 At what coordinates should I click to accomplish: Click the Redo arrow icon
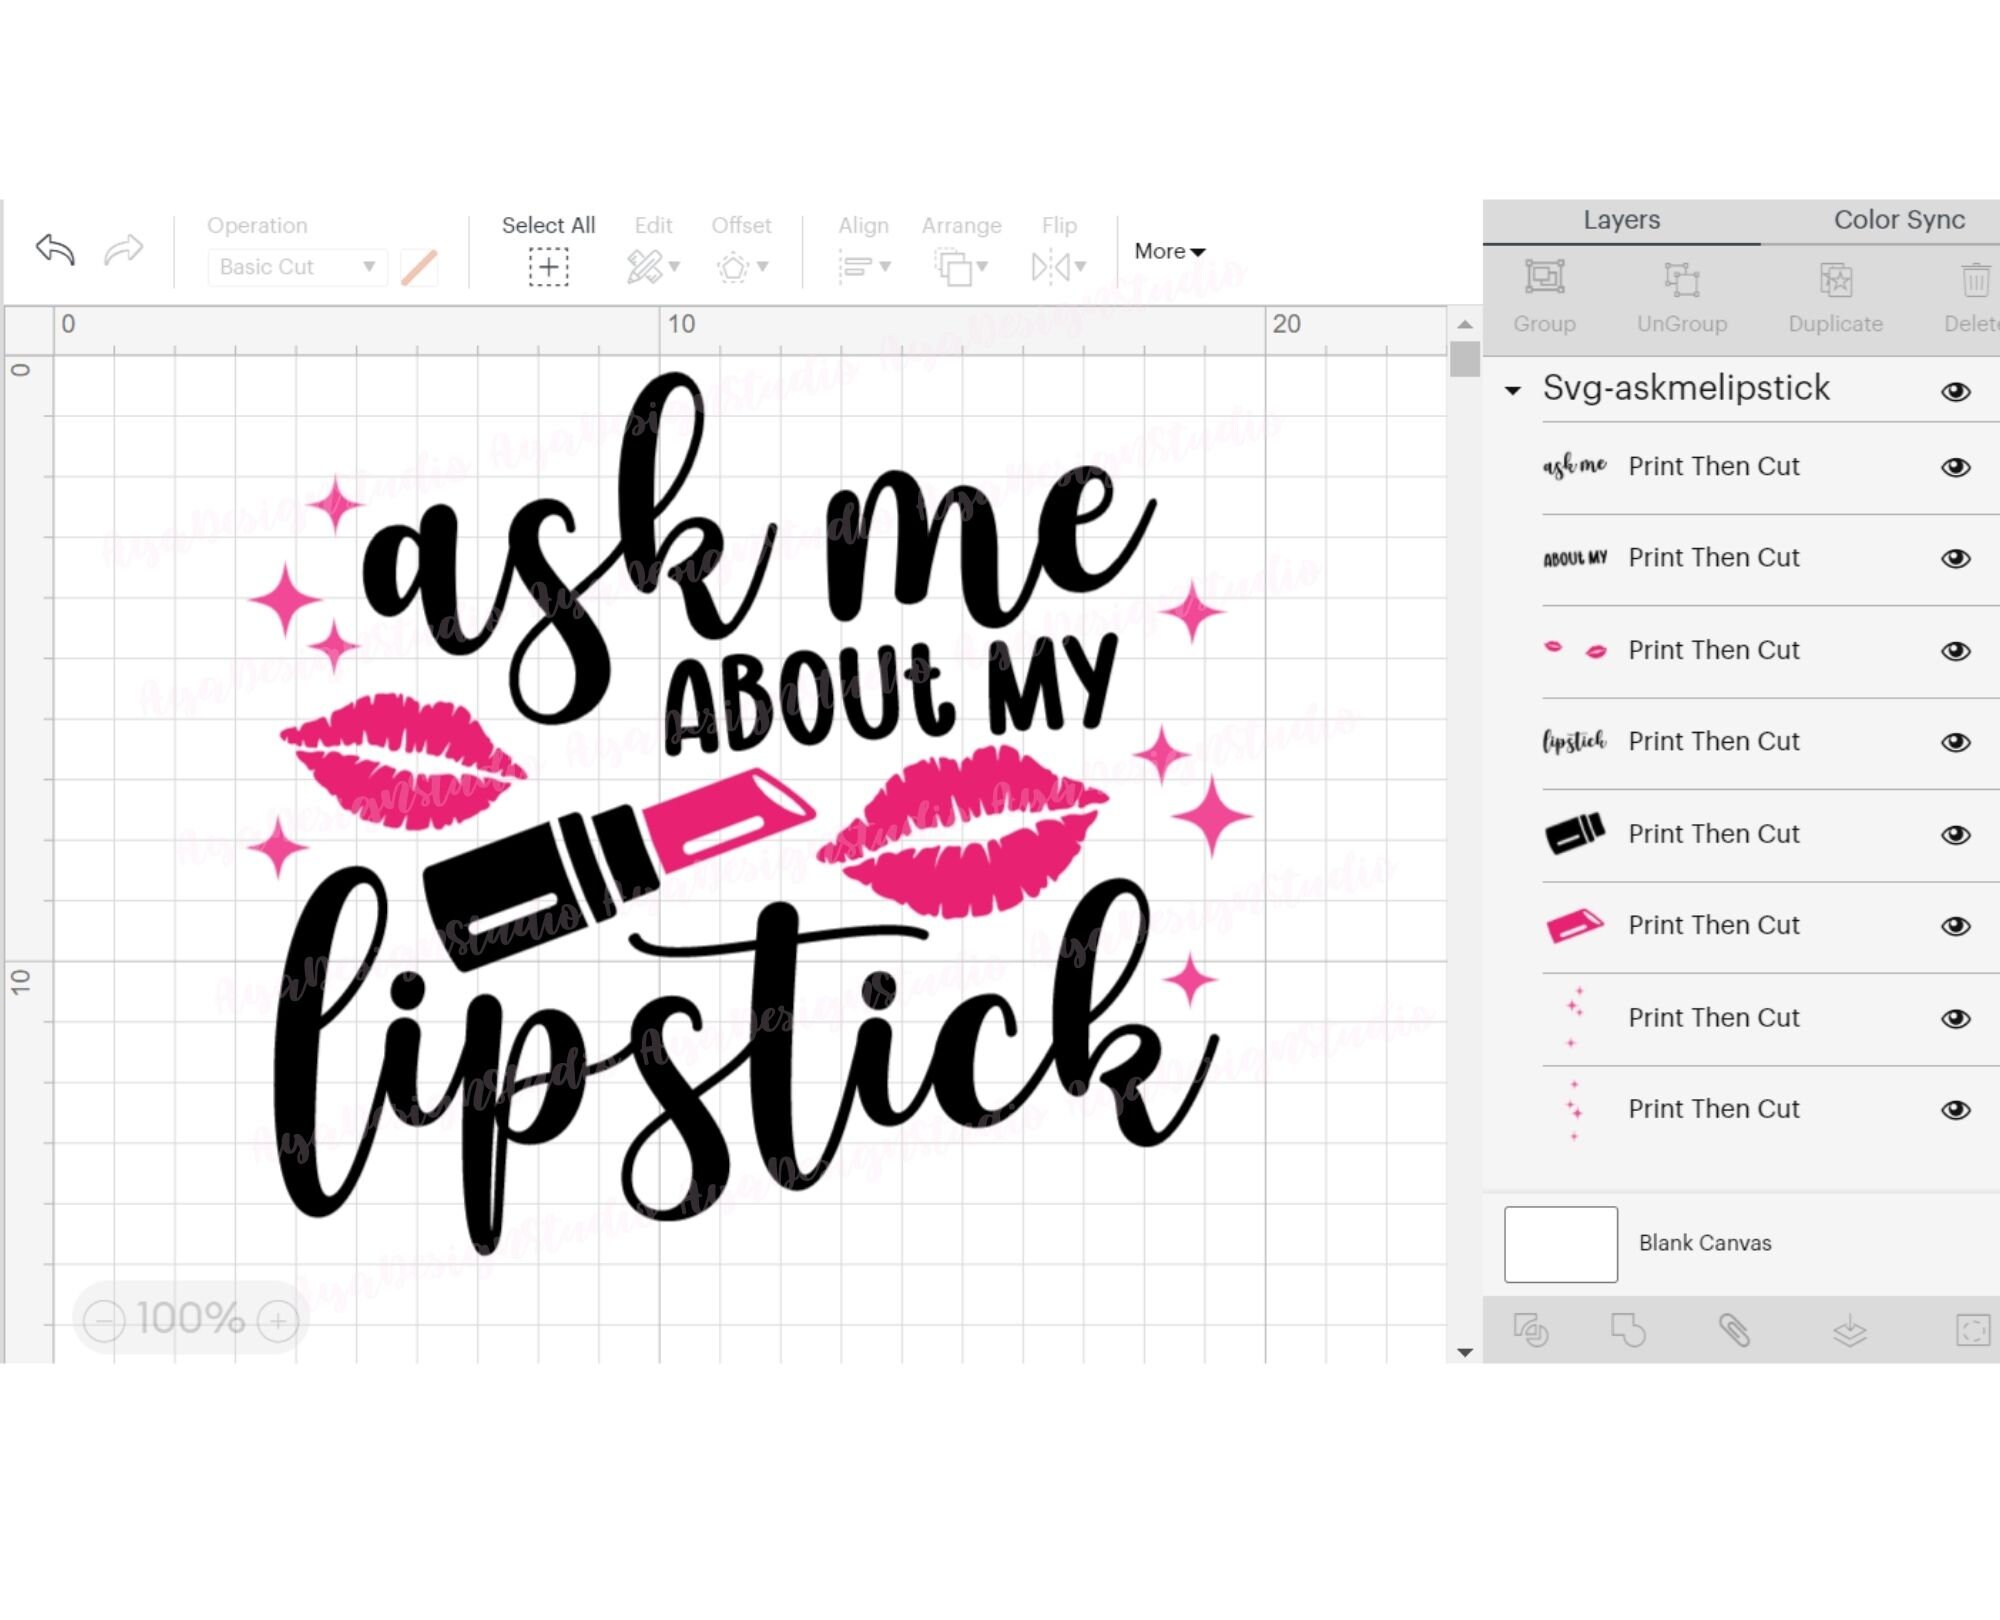pos(122,252)
